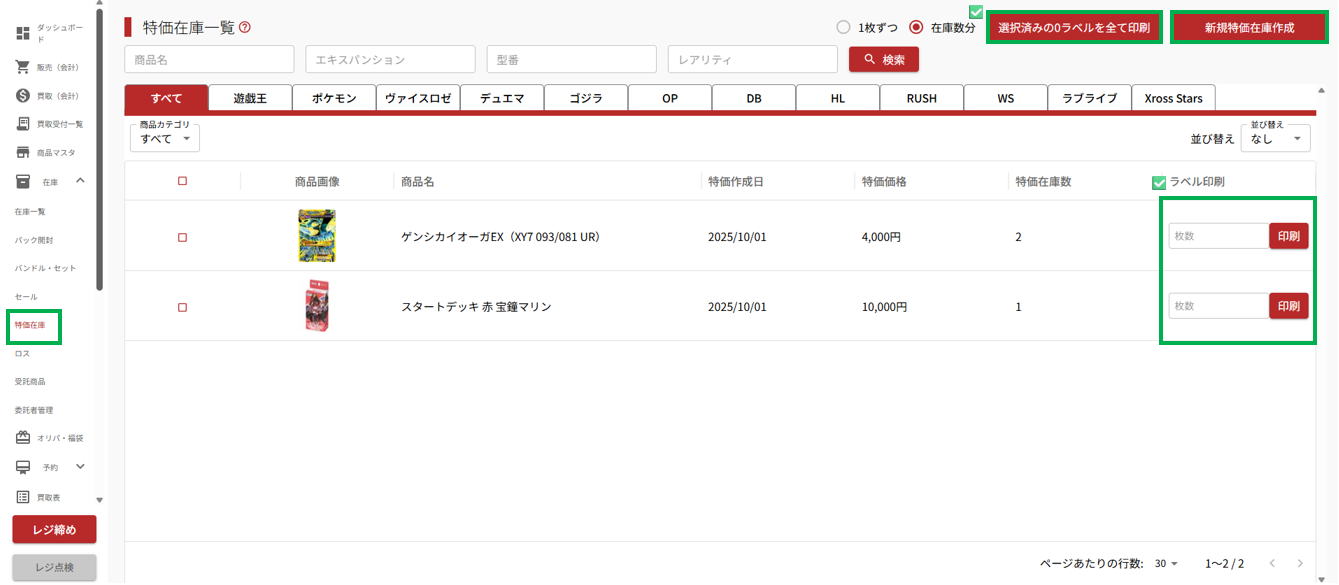This screenshot has width=1339, height=585.
Task: Open the product master store icon
Action: coord(22,153)
